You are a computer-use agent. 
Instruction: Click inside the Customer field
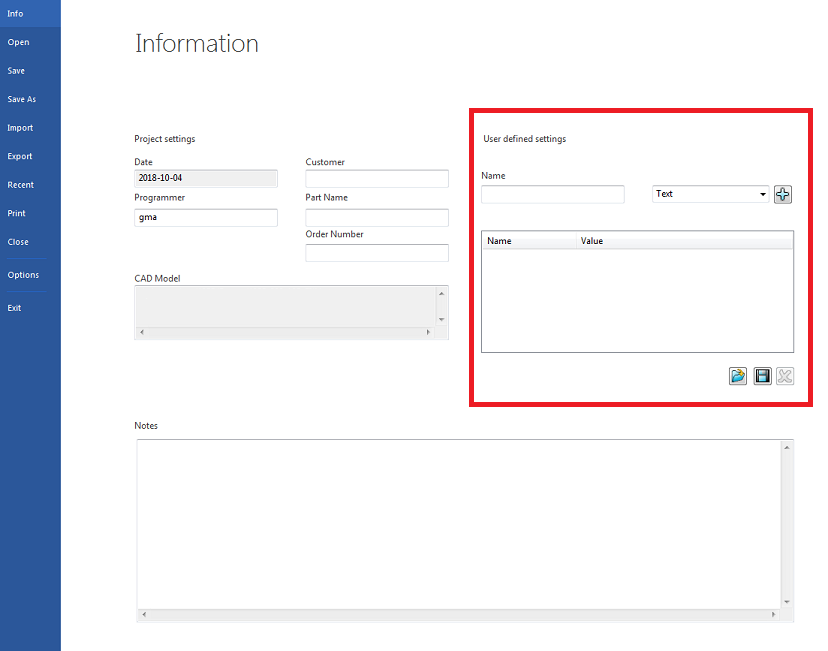coord(376,179)
